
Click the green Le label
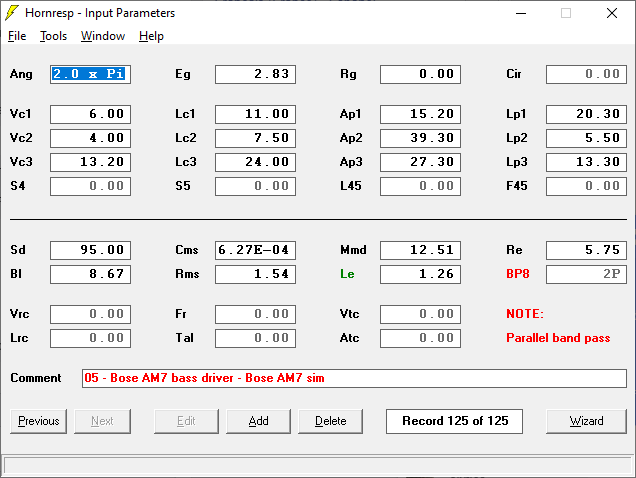pyautogui.click(x=347, y=274)
